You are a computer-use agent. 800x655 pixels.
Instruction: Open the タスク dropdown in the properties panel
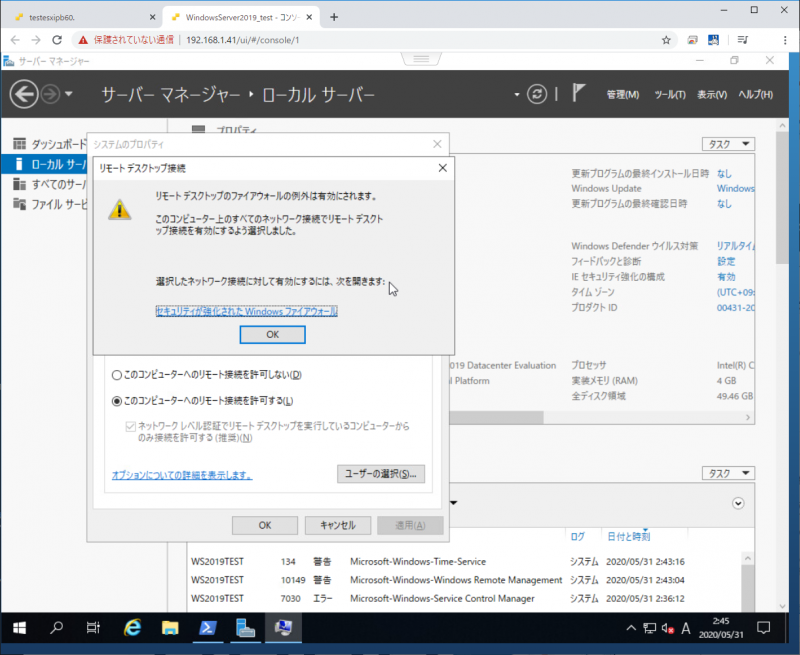pyautogui.click(x=728, y=144)
